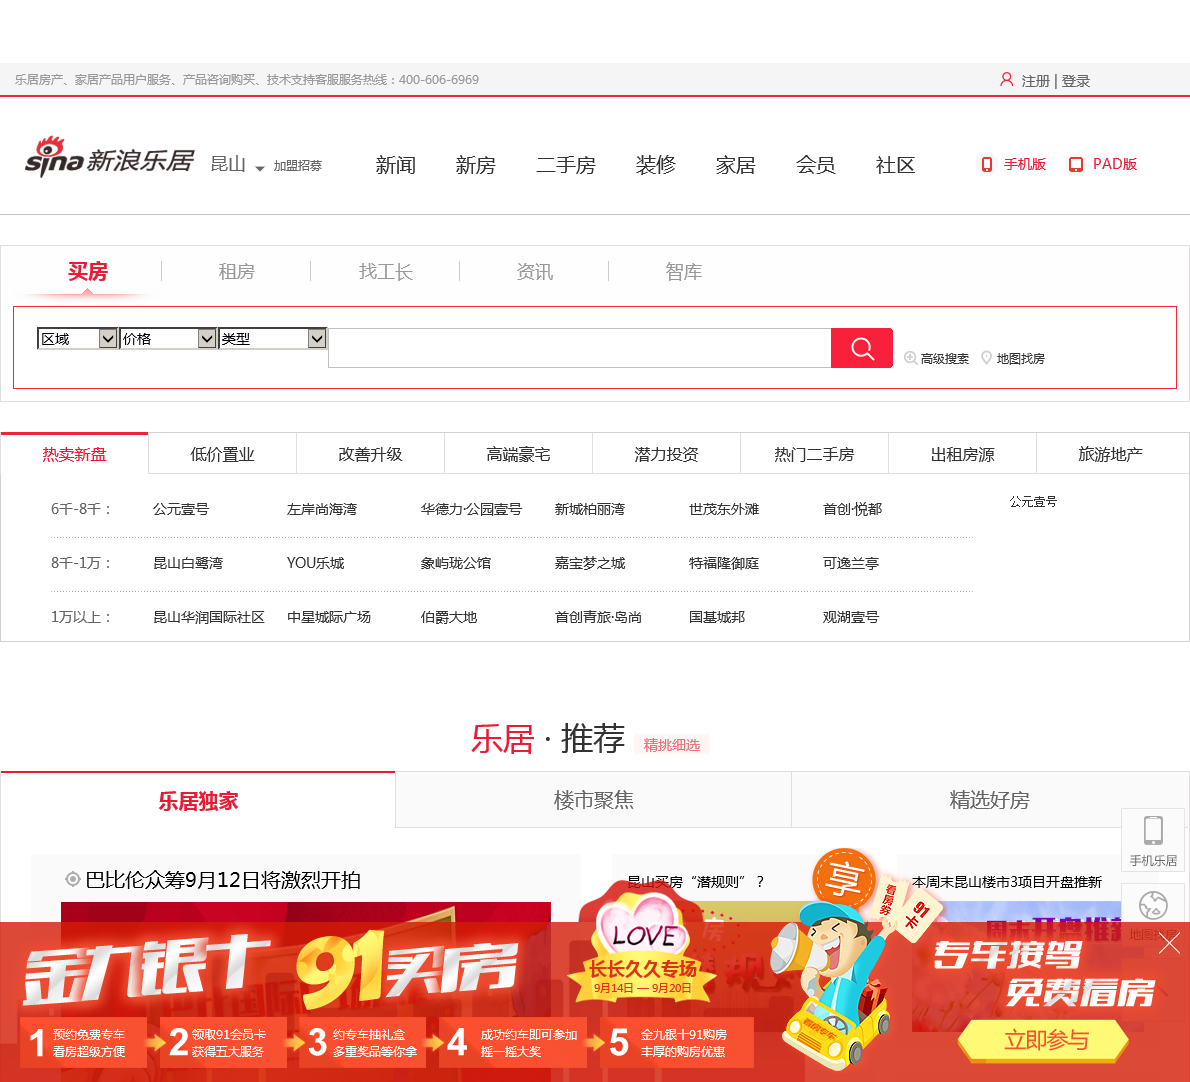Click the bullet icon before 巴比伦众筹 headline
Viewport: 1190px width, 1082px height.
(x=73, y=879)
